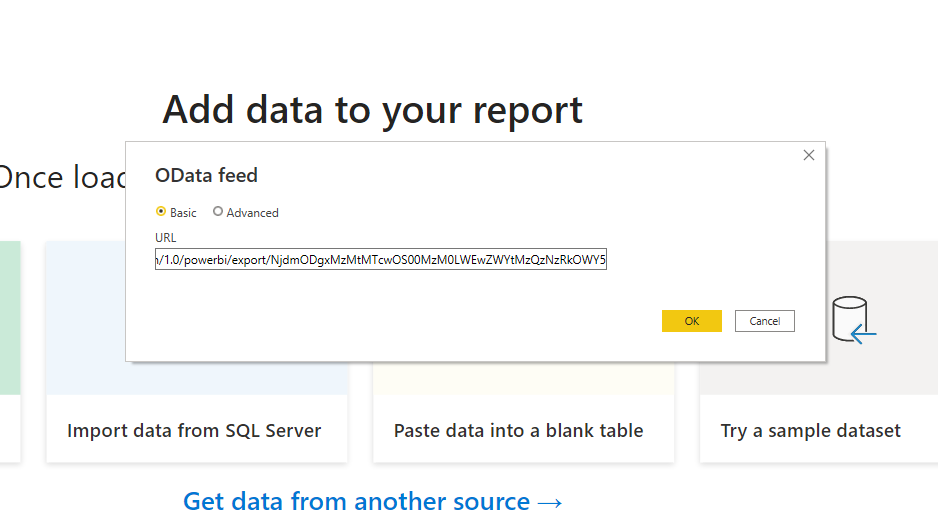Select the Basic radio button
This screenshot has height=512, width=938.
[x=161, y=212]
